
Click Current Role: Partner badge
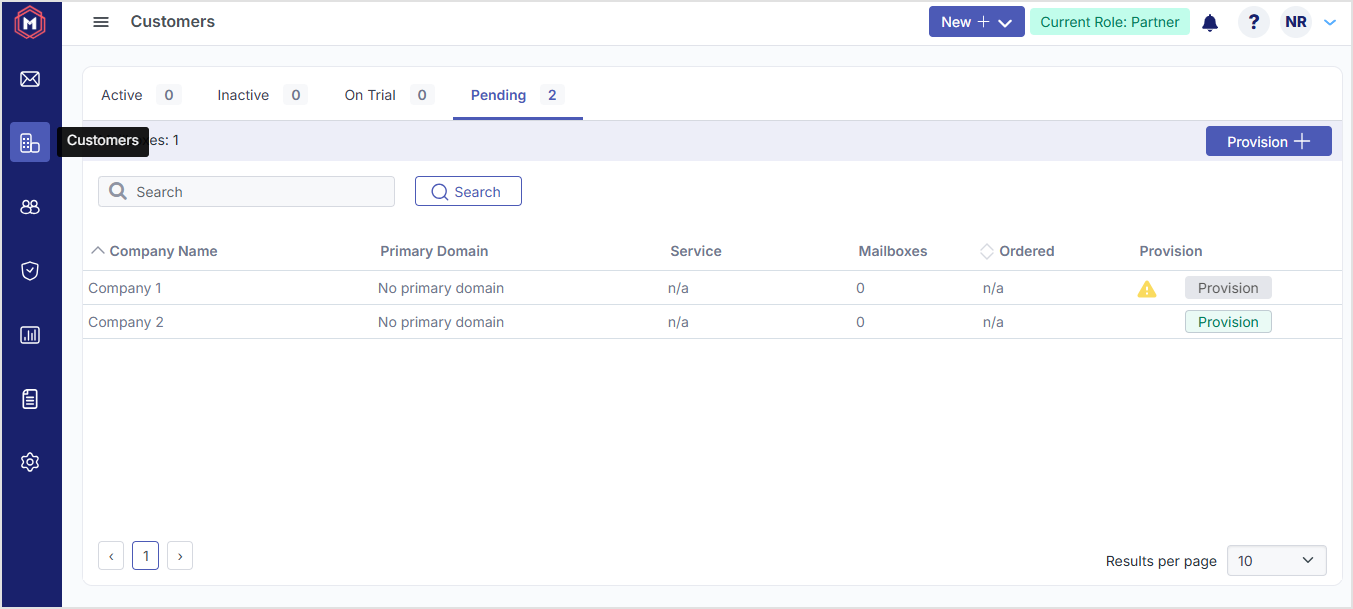(1110, 22)
